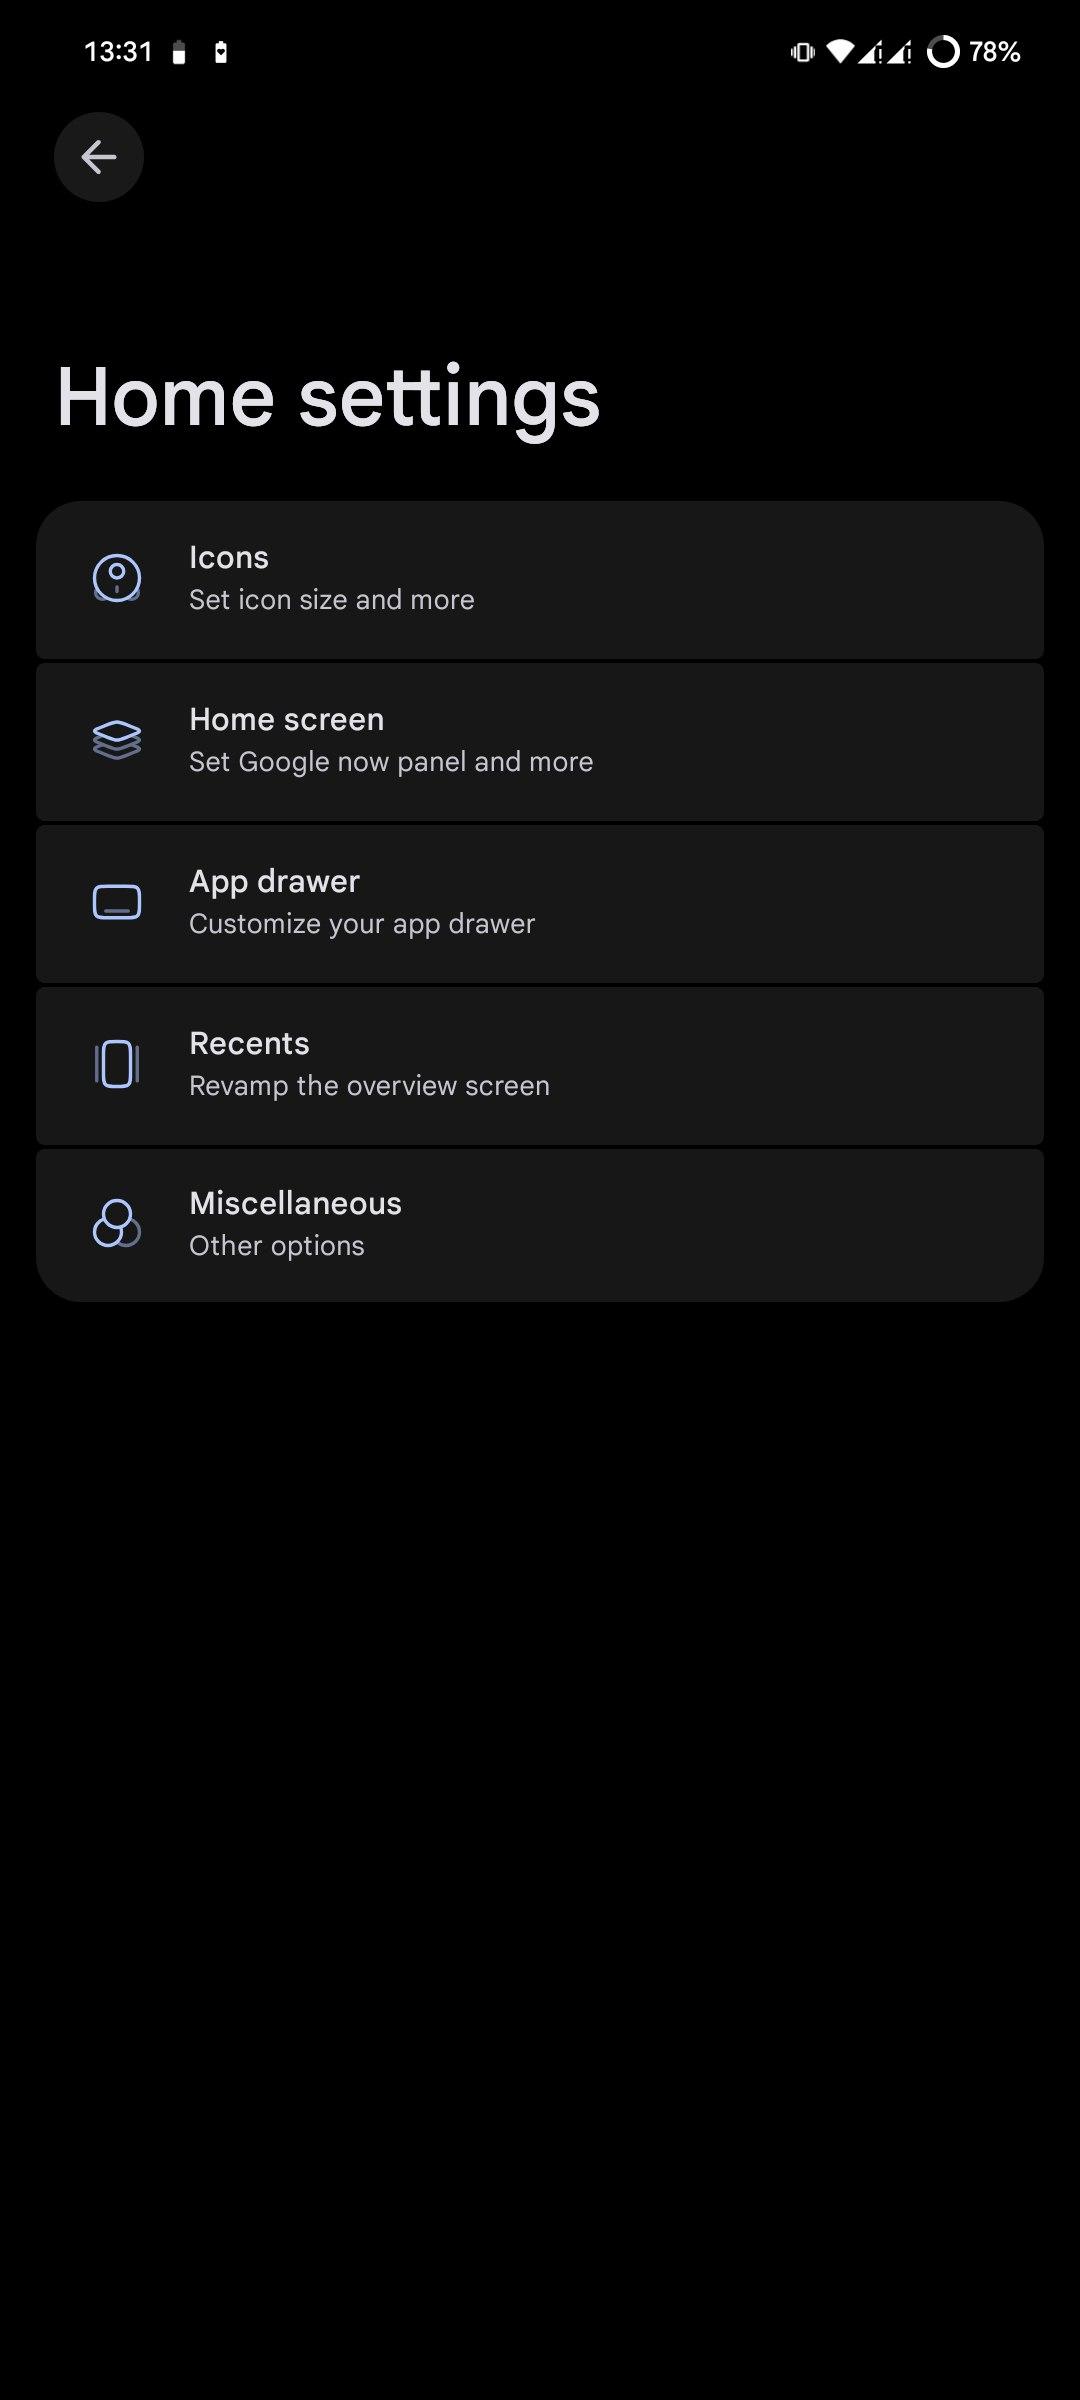
Task: Select 'Revamp the overview screen' subtitle
Action: [369, 1086]
